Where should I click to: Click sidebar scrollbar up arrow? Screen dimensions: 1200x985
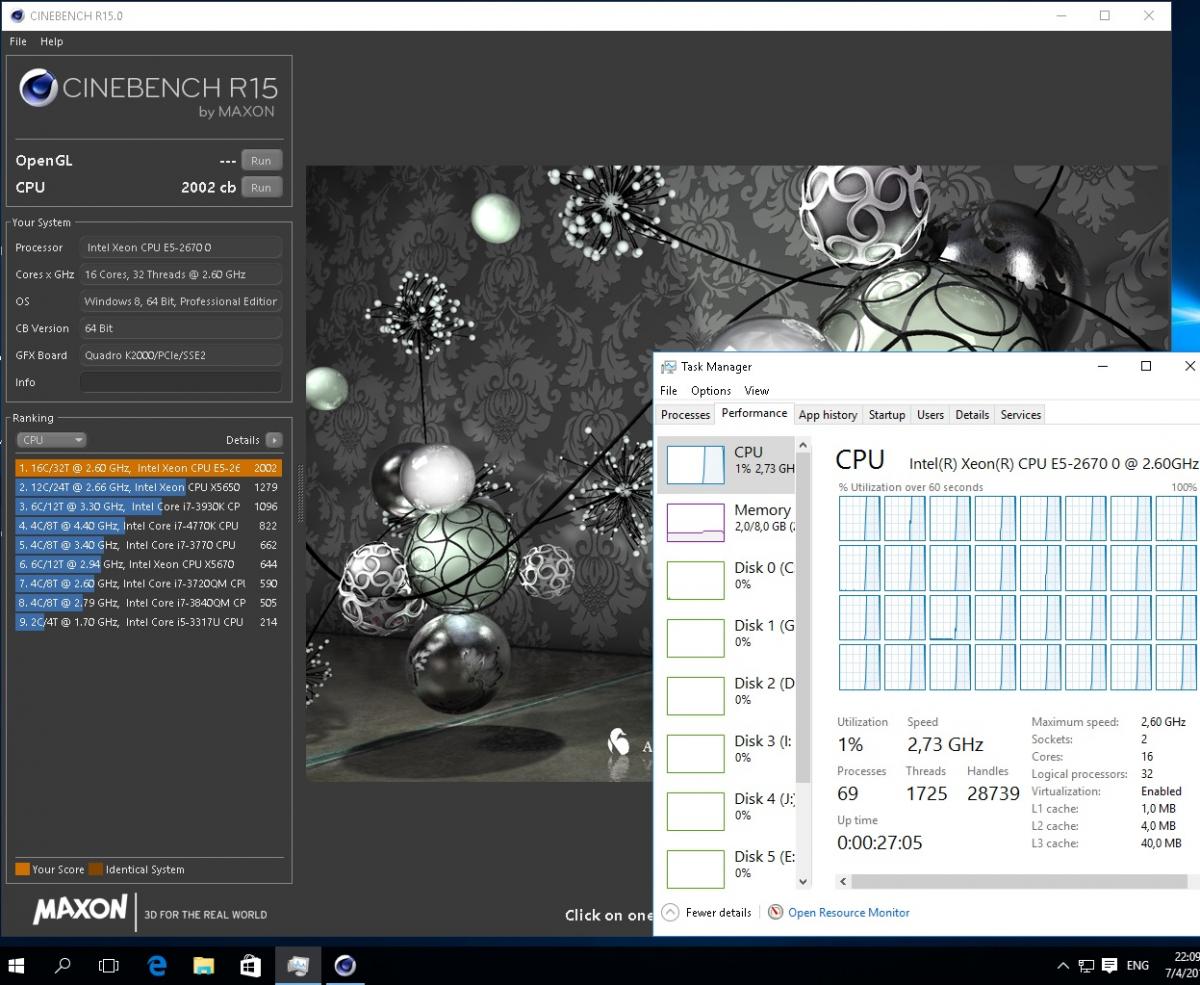(x=802, y=445)
